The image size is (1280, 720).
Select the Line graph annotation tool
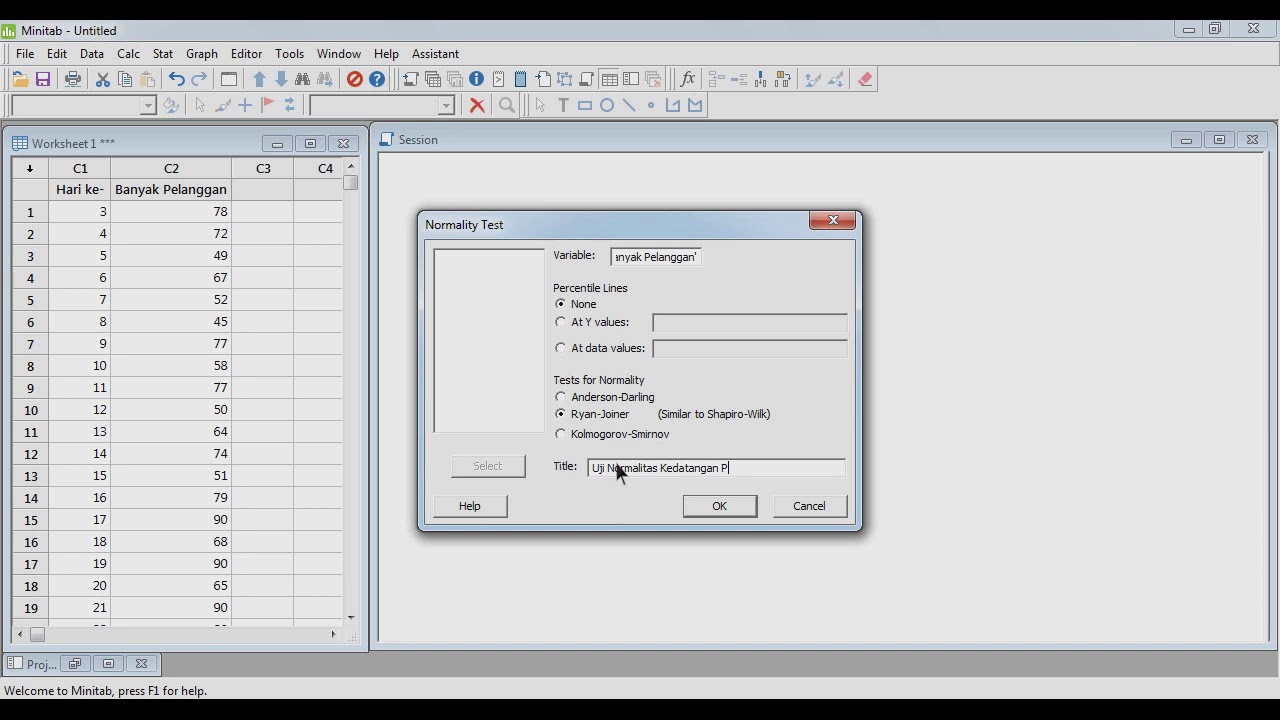[x=629, y=105]
